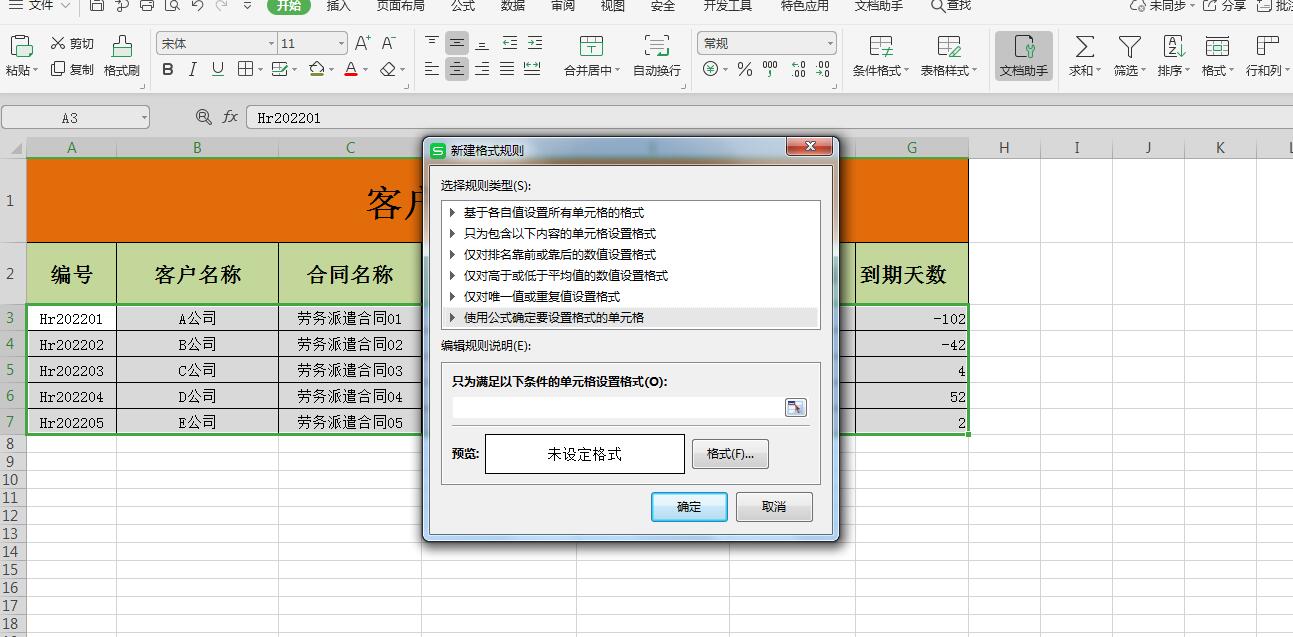Click the Format (格式(F)...) button
The width and height of the screenshot is (1293, 637).
point(730,454)
